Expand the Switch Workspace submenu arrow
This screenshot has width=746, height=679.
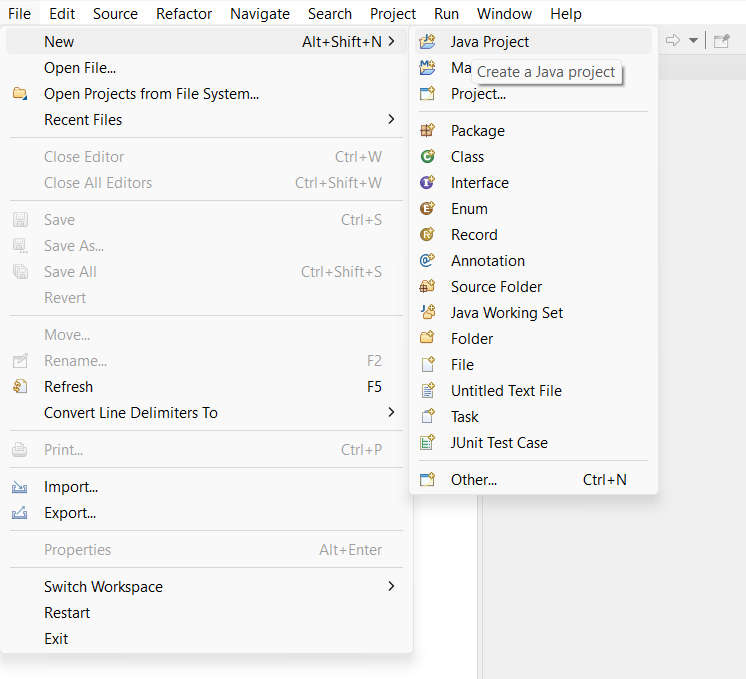coord(391,587)
